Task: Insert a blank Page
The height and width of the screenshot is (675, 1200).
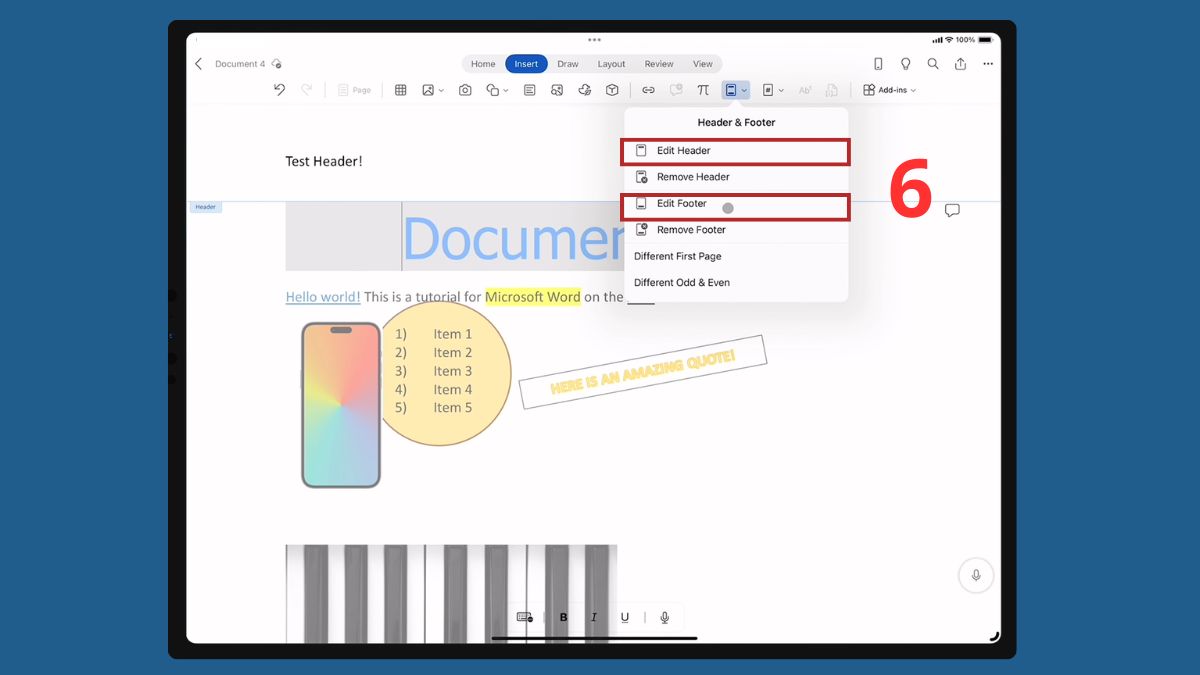Action: click(354, 90)
